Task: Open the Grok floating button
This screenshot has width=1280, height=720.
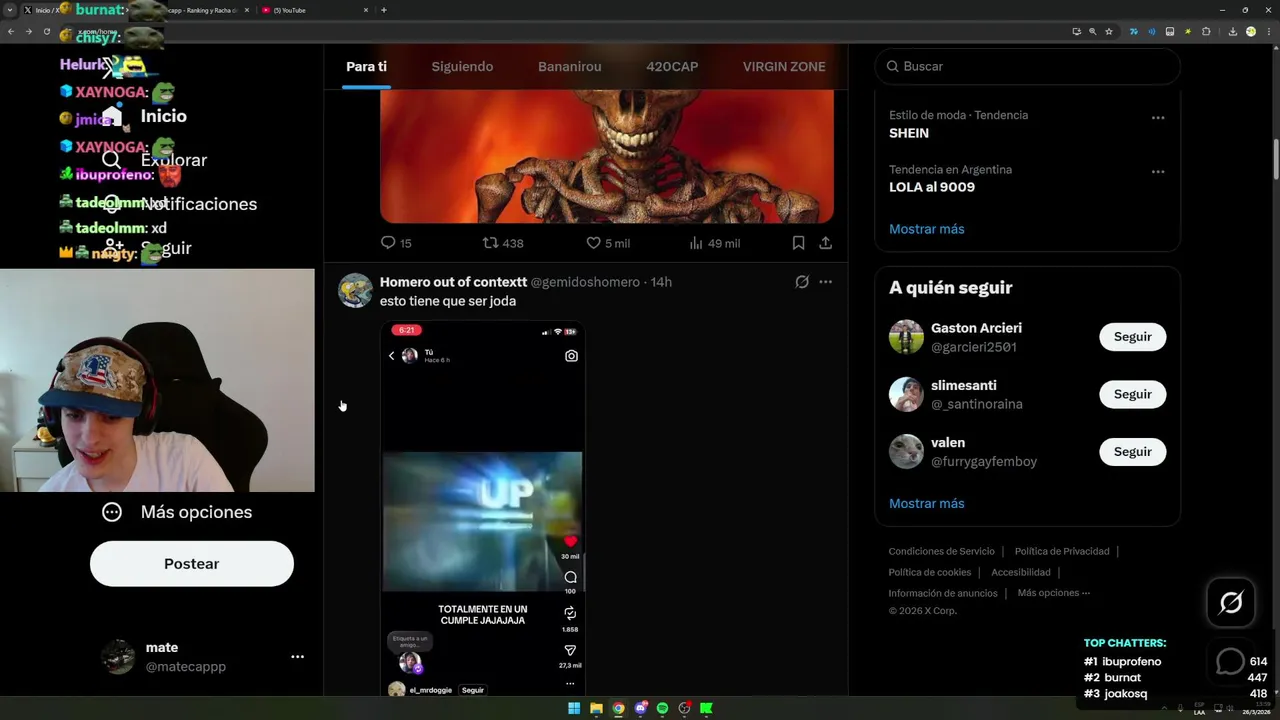Action: (1231, 602)
